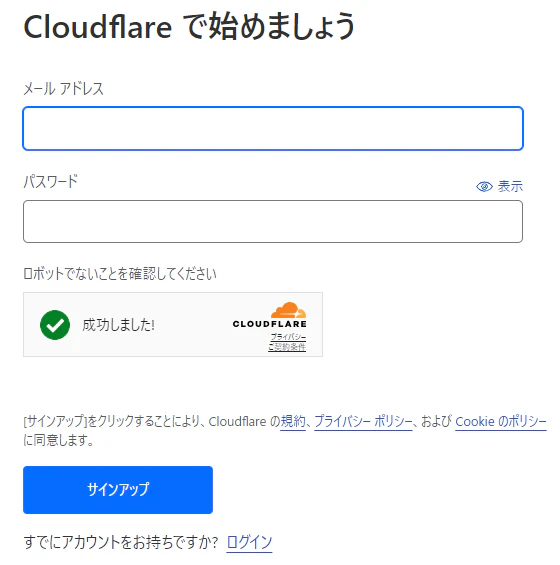Open ご契約条件 link in the verification widget
The width and height of the screenshot is (560, 565).
tap(287, 347)
